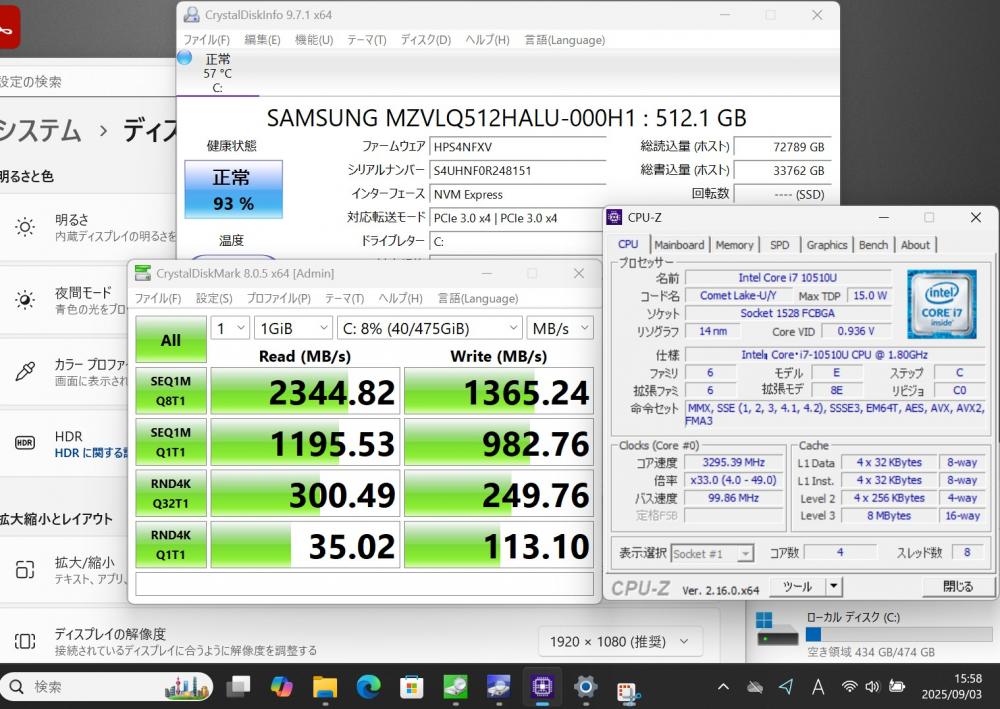The width and height of the screenshot is (1000, 709).
Task: Open Microsoft Store from the taskbar
Action: pyautogui.click(x=411, y=687)
